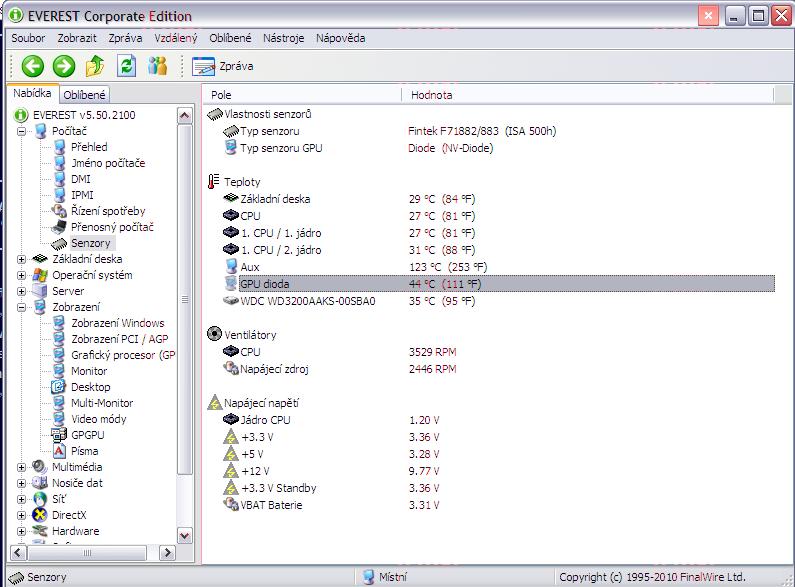Screen dimensions: 795x587
Task: Click the Napájecí napětí warning icon
Action: pyautogui.click(x=215, y=402)
